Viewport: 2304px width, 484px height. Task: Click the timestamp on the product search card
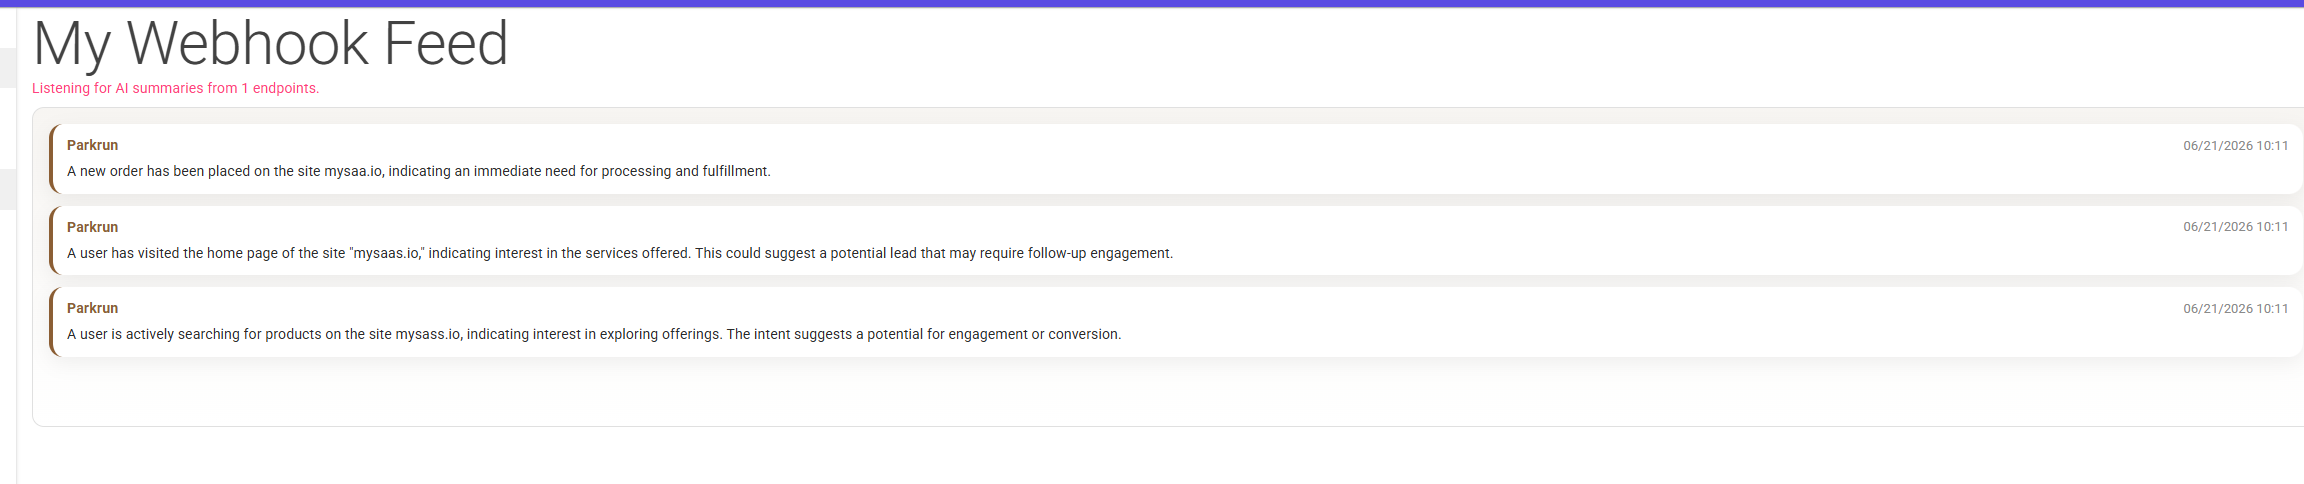tap(2235, 309)
